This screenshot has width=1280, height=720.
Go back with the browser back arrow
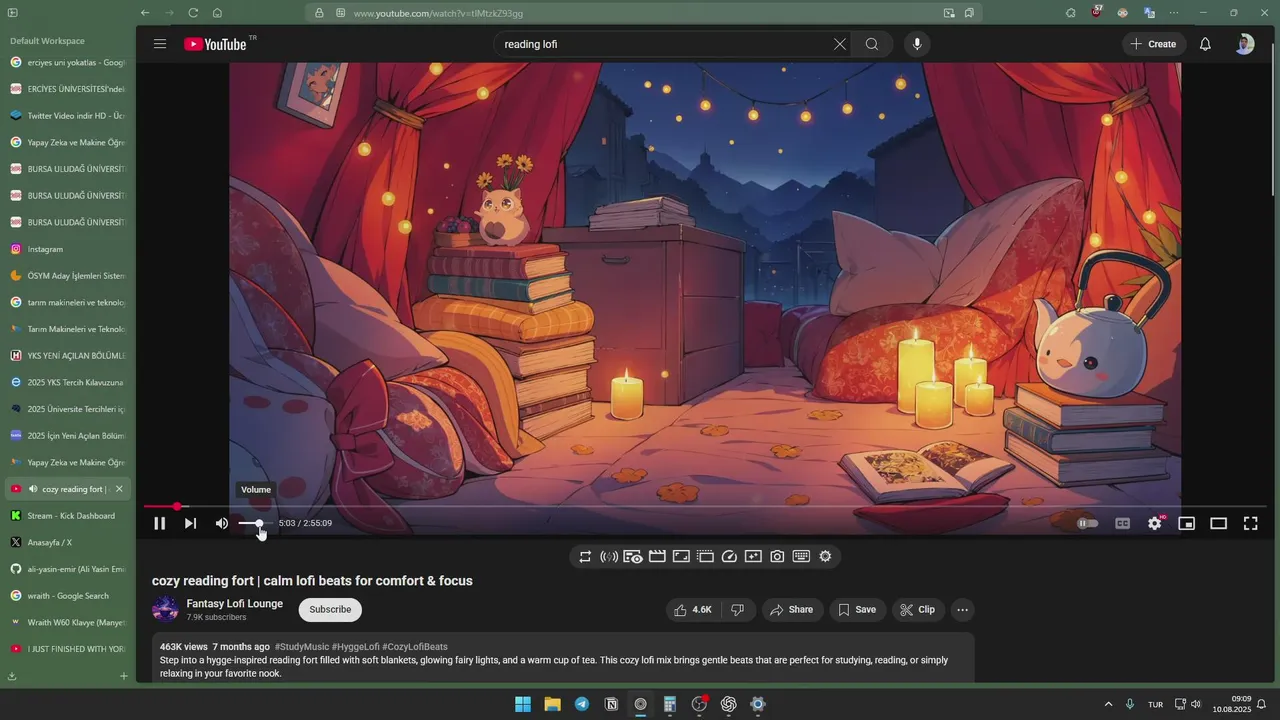pyautogui.click(x=145, y=13)
